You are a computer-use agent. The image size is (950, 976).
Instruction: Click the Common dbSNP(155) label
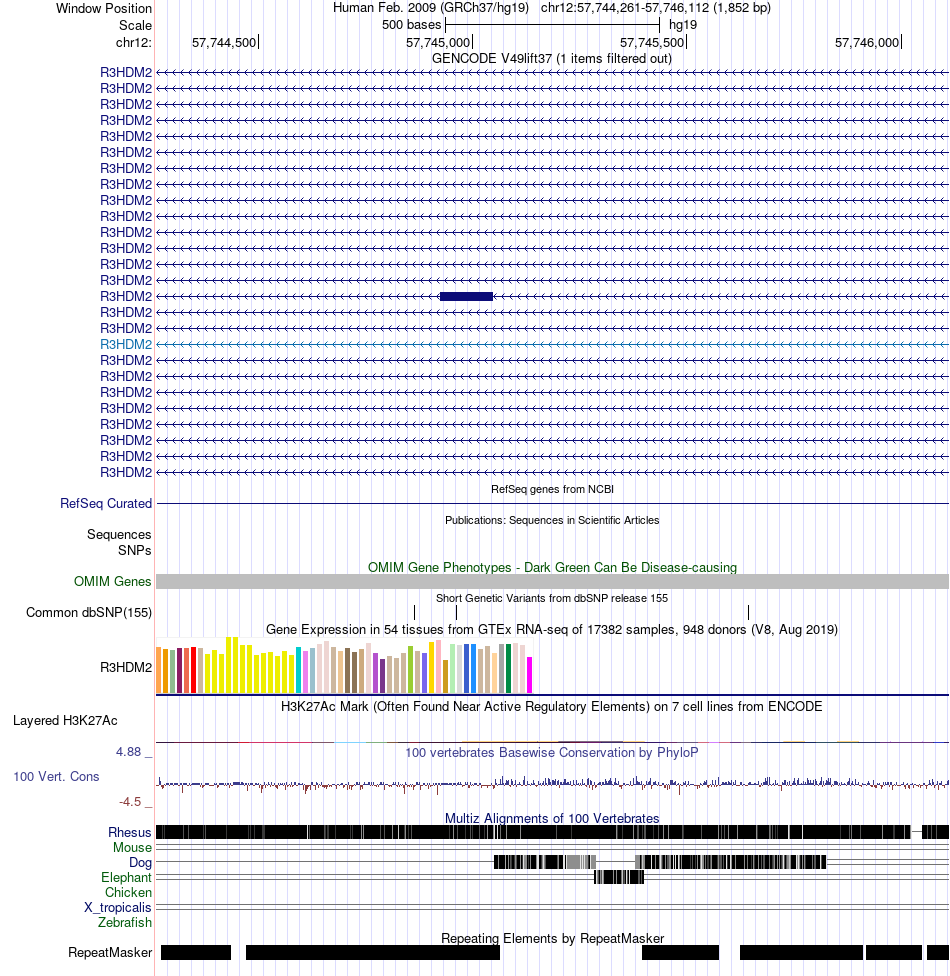(89, 612)
